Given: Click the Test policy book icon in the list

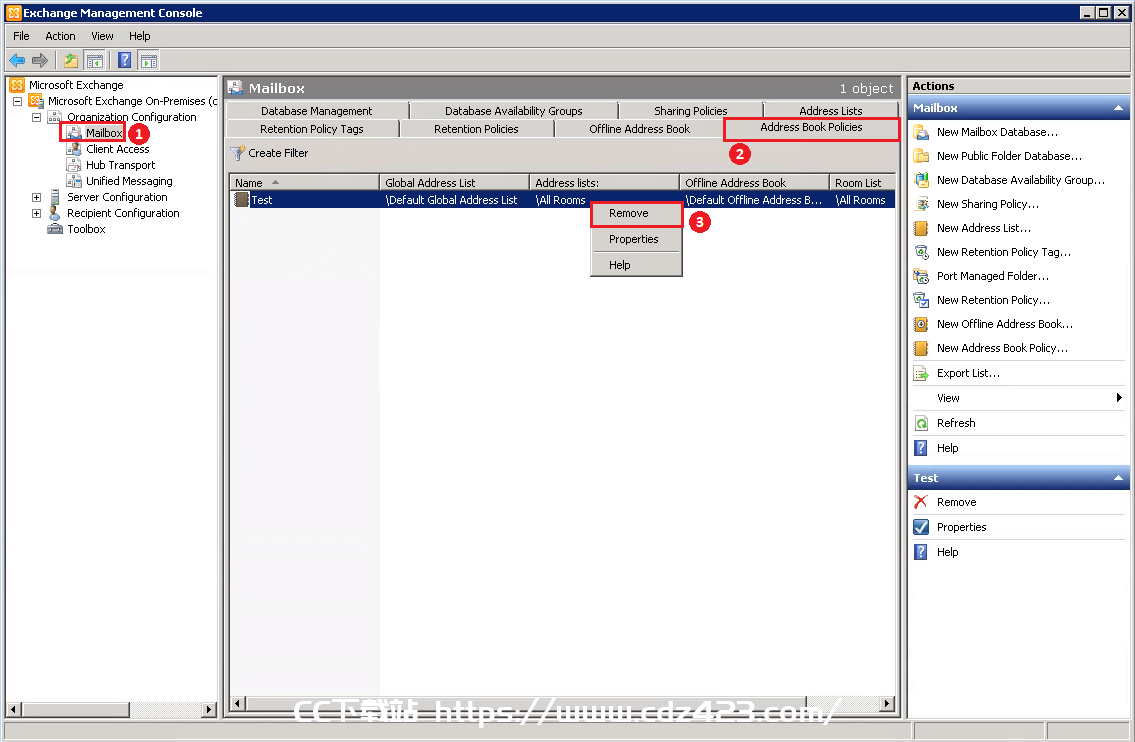Looking at the screenshot, I should tap(241, 199).
